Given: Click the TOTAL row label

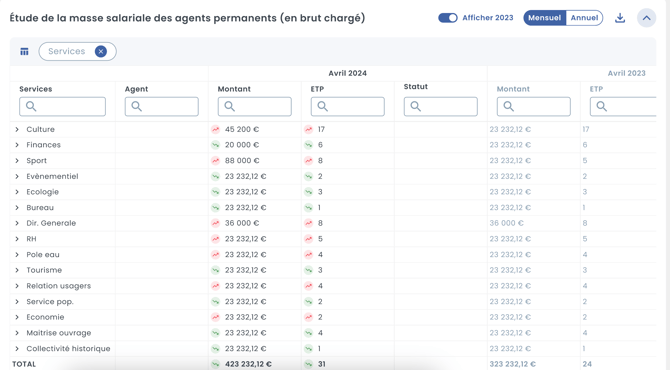Looking at the screenshot, I should pos(24,364).
